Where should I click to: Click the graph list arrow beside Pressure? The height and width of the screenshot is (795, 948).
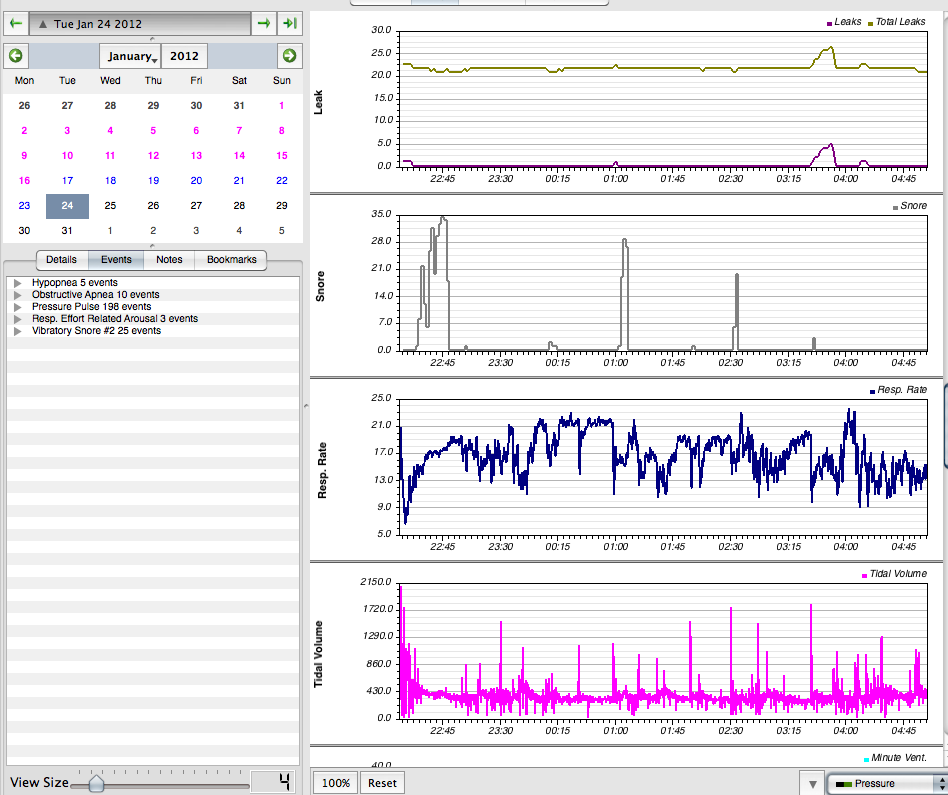click(812, 783)
